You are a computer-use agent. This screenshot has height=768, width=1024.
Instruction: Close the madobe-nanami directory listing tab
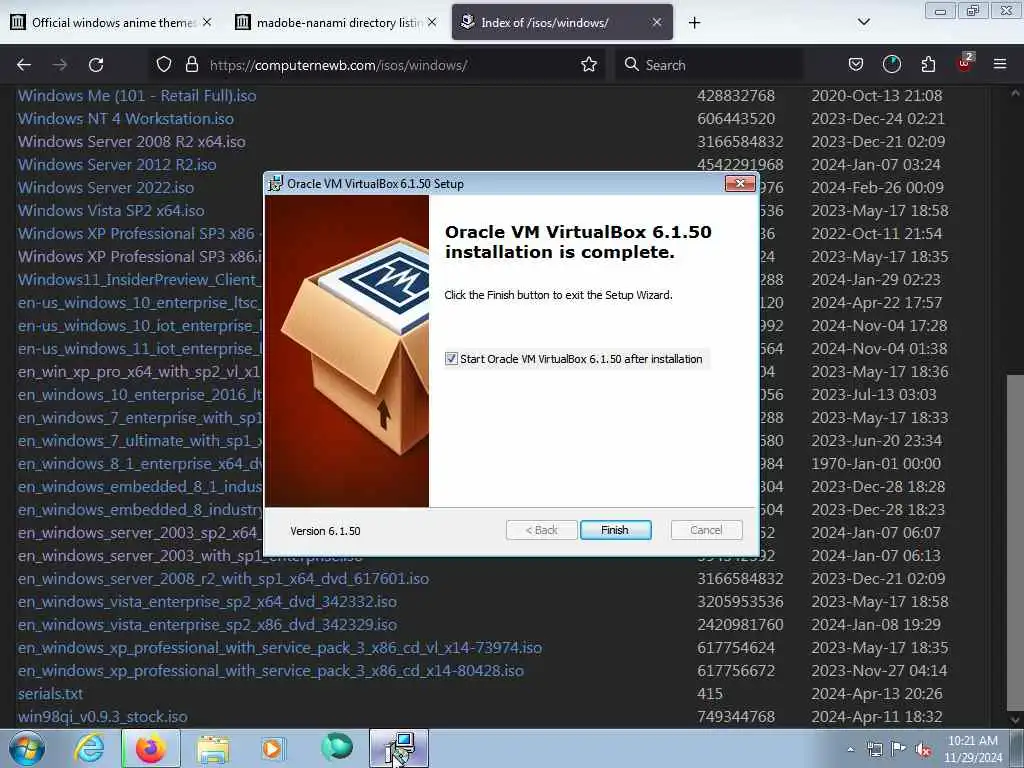click(432, 22)
